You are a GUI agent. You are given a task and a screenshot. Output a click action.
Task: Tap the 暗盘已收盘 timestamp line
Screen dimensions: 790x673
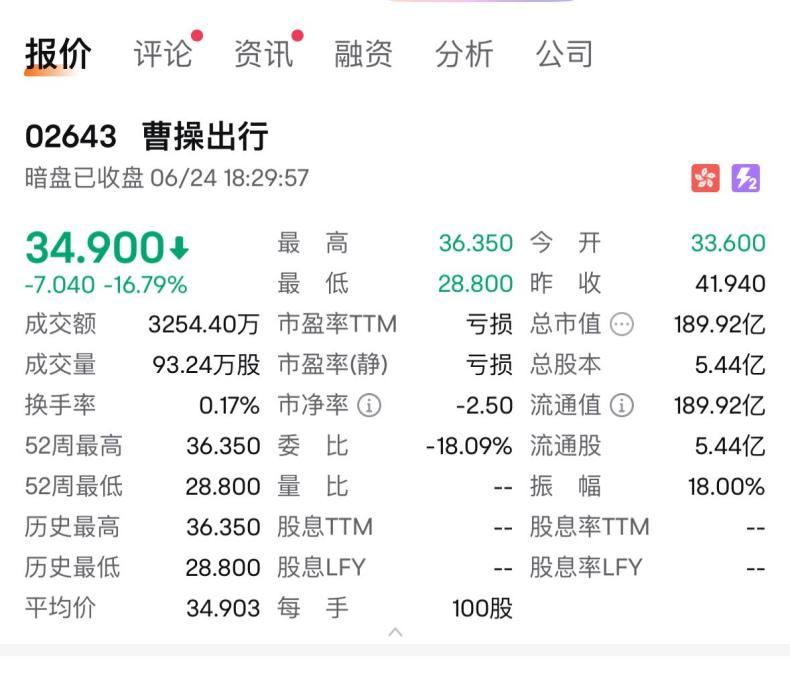tap(167, 178)
